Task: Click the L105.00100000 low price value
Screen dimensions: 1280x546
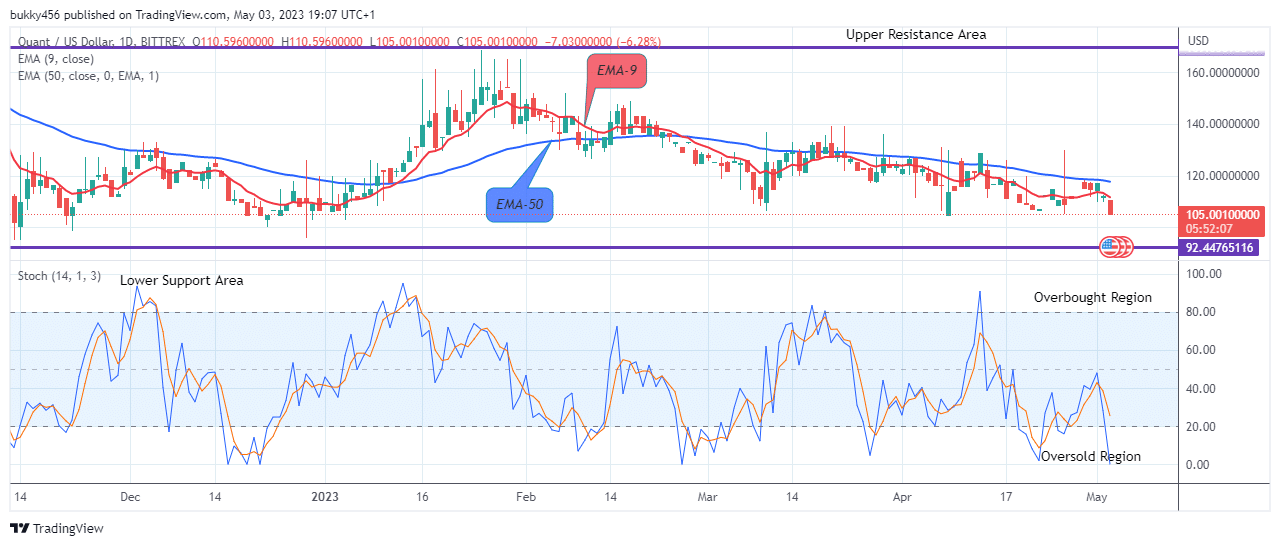Action: pos(411,41)
